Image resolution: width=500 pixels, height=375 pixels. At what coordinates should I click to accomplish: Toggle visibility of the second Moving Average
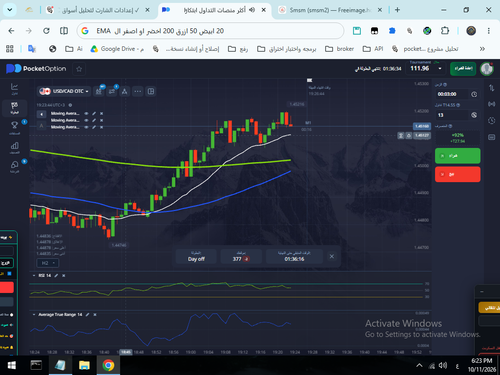[86, 120]
